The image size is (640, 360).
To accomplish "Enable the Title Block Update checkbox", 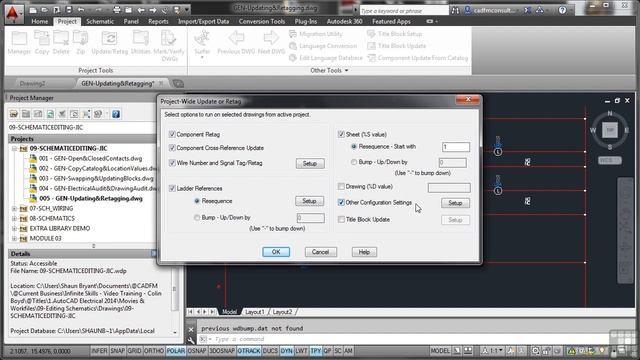I will (x=341, y=220).
